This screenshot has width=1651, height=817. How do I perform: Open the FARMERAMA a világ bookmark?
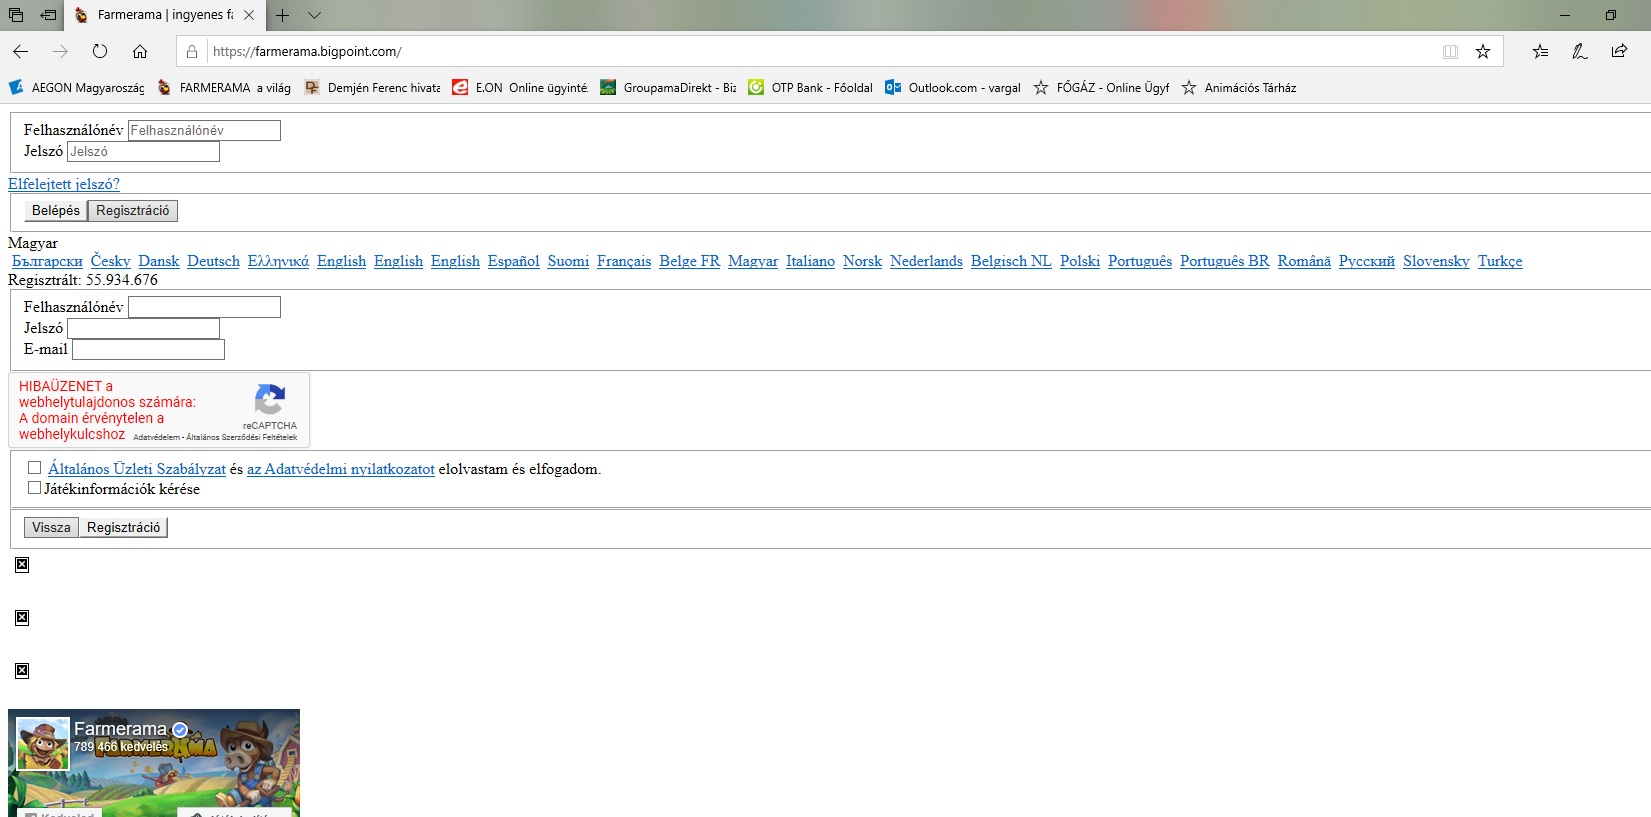(224, 88)
